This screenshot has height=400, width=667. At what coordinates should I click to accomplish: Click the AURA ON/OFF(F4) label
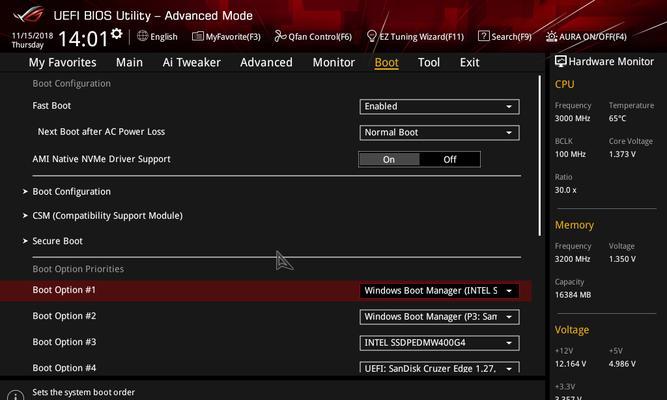(x=593, y=37)
